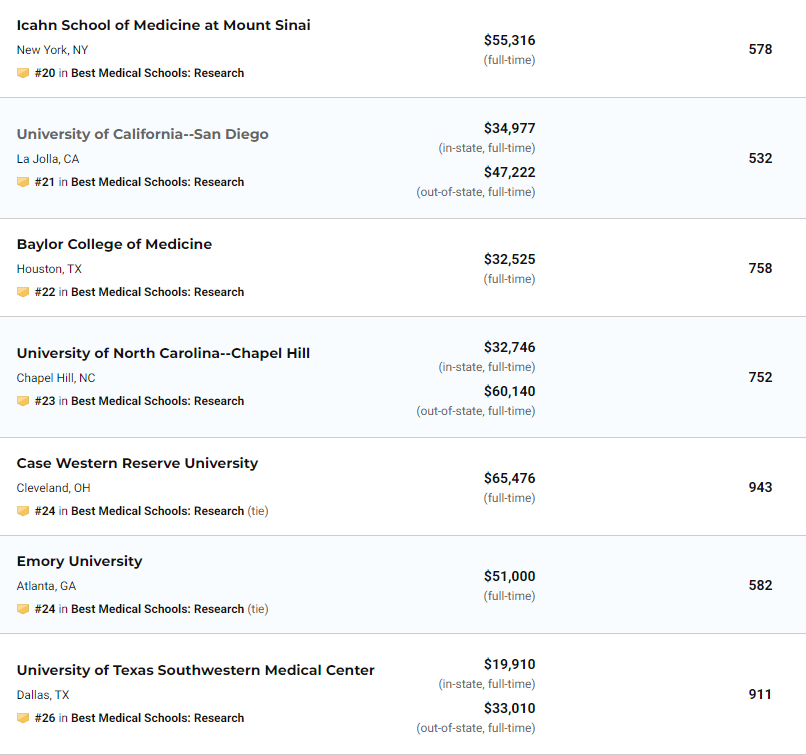Click the New York, NY location
The image size is (806, 755).
pyautogui.click(x=52, y=50)
